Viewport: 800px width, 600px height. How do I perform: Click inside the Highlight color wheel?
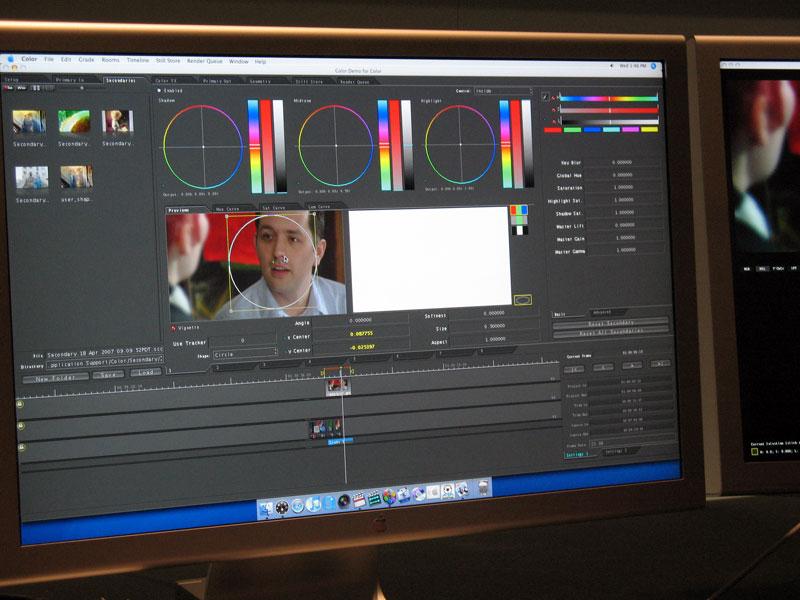click(x=460, y=144)
